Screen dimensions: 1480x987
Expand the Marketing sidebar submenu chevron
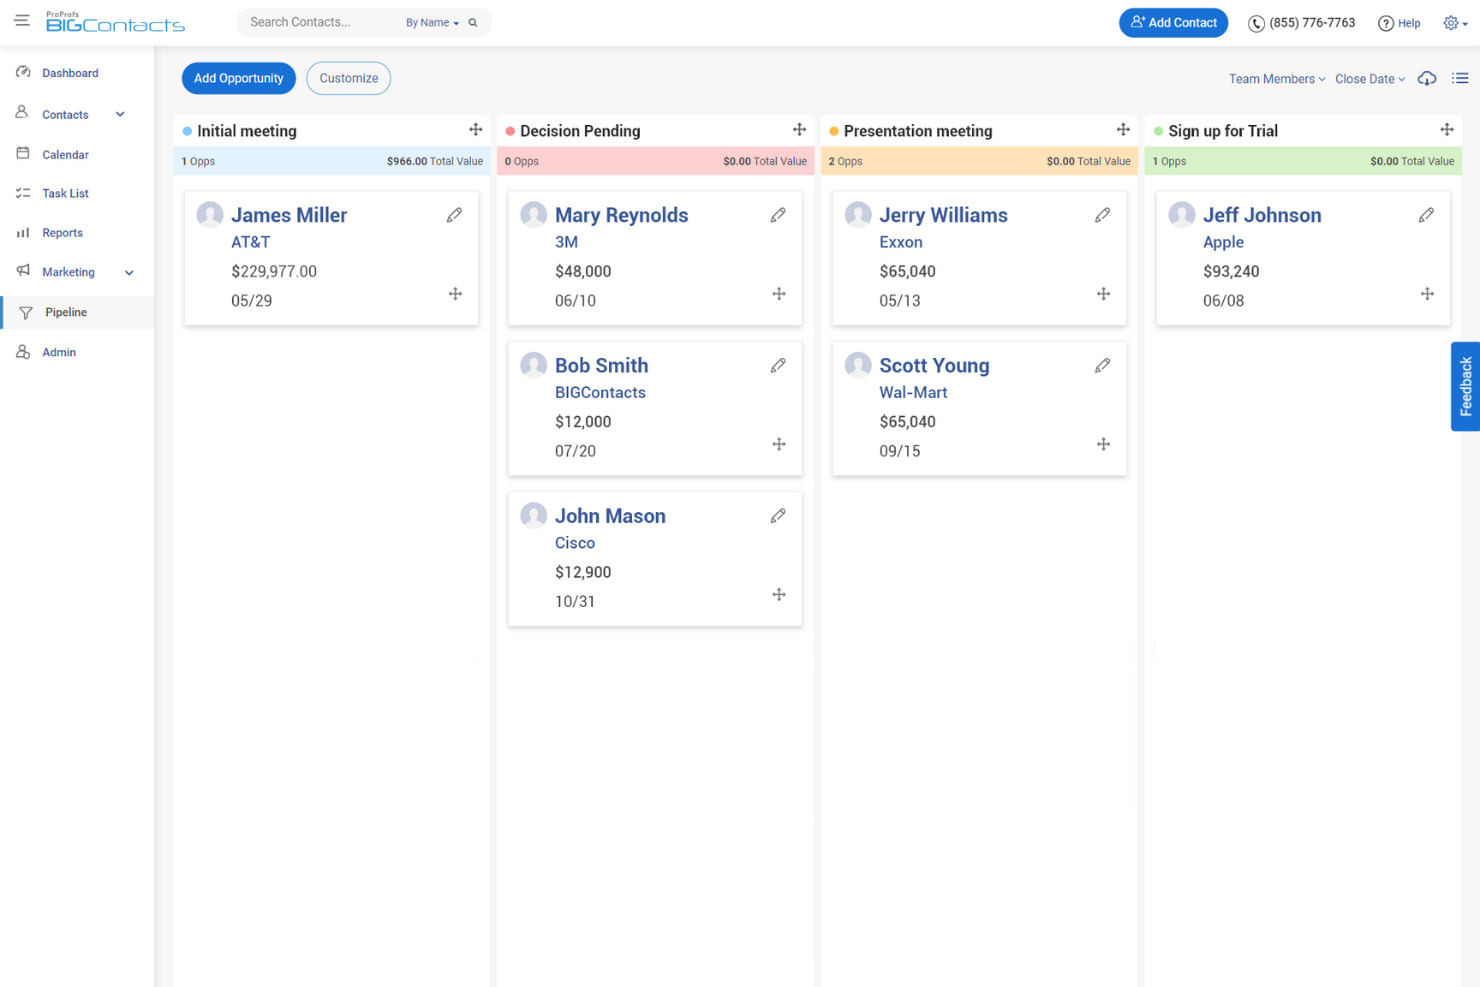(x=129, y=273)
